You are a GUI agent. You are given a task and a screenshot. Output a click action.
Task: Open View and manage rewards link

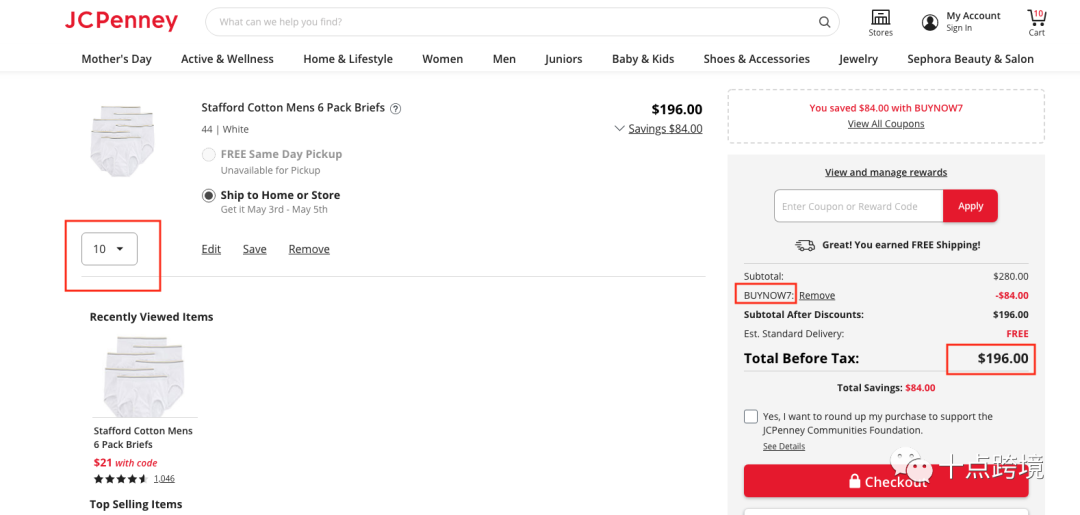pos(886,172)
